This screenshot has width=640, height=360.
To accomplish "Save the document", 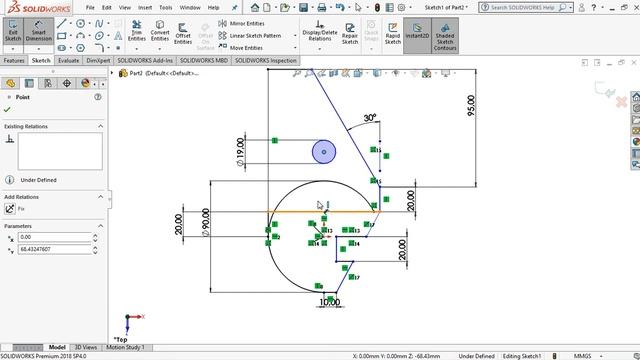I will point(303,7).
